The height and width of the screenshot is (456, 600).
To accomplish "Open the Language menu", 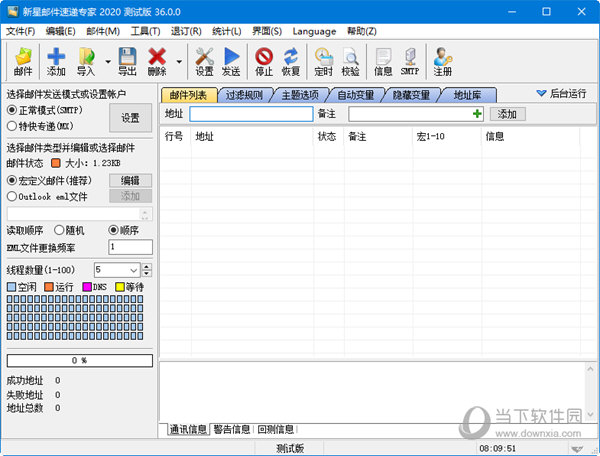I will pyautogui.click(x=314, y=31).
